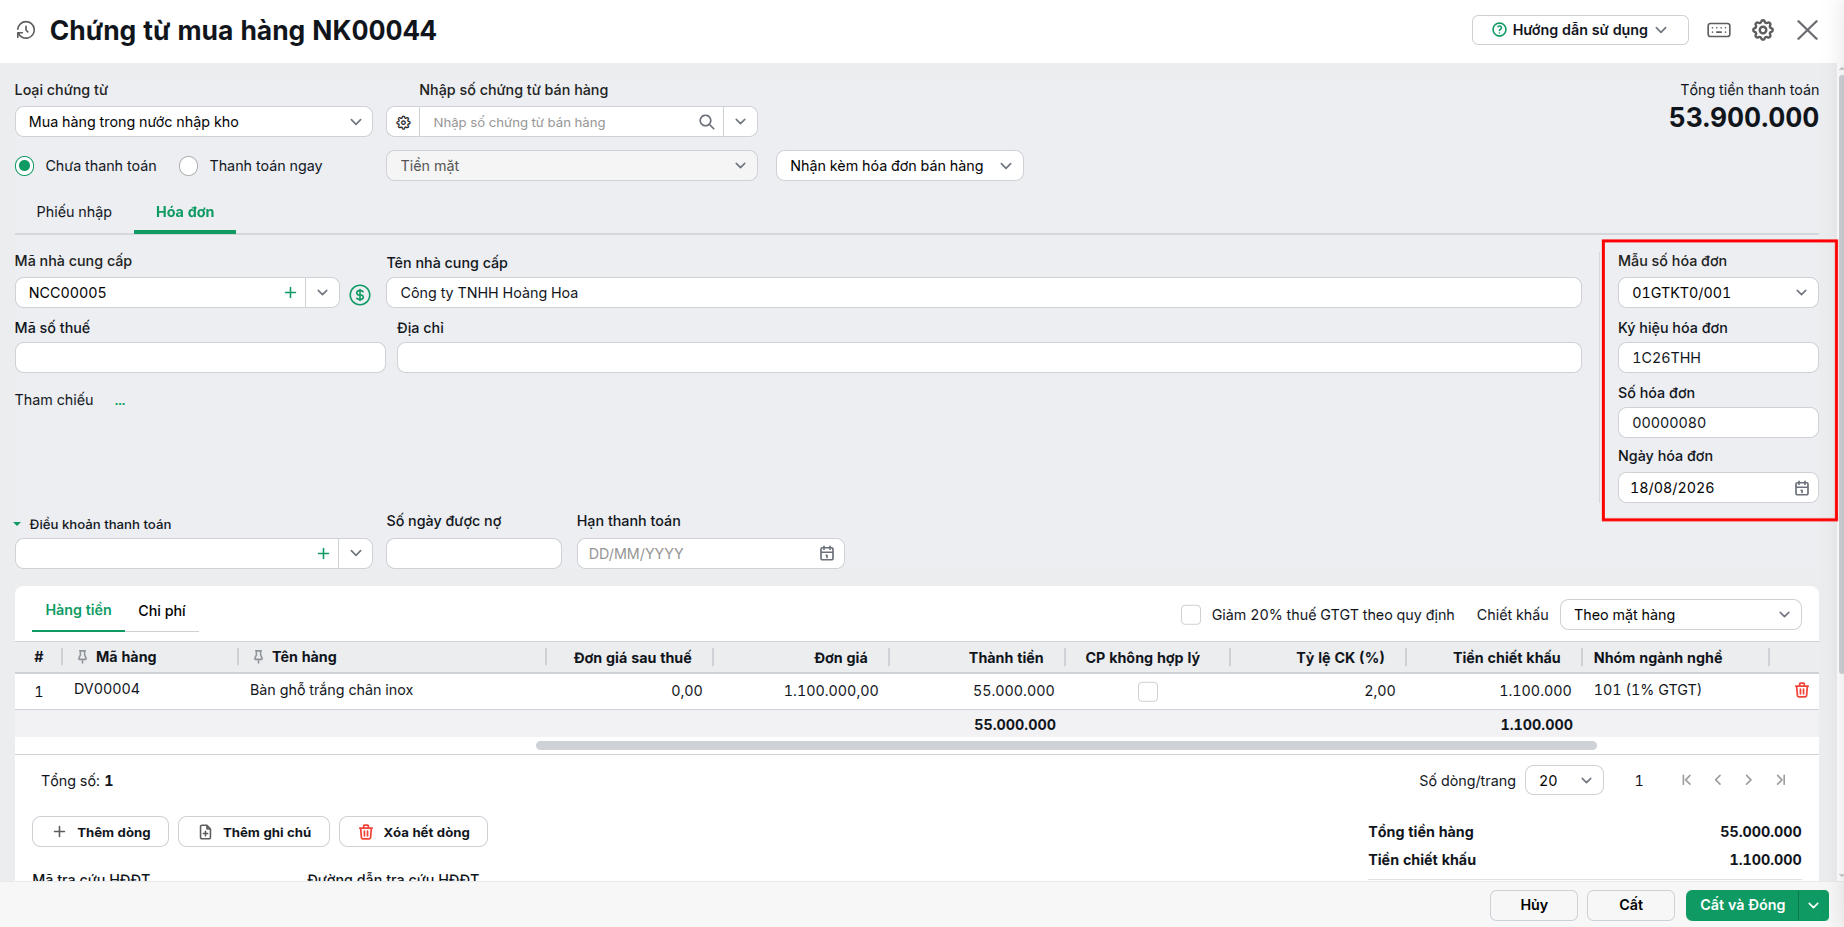Go to last page of rows
The image size is (1844, 927).
coord(1781,780)
